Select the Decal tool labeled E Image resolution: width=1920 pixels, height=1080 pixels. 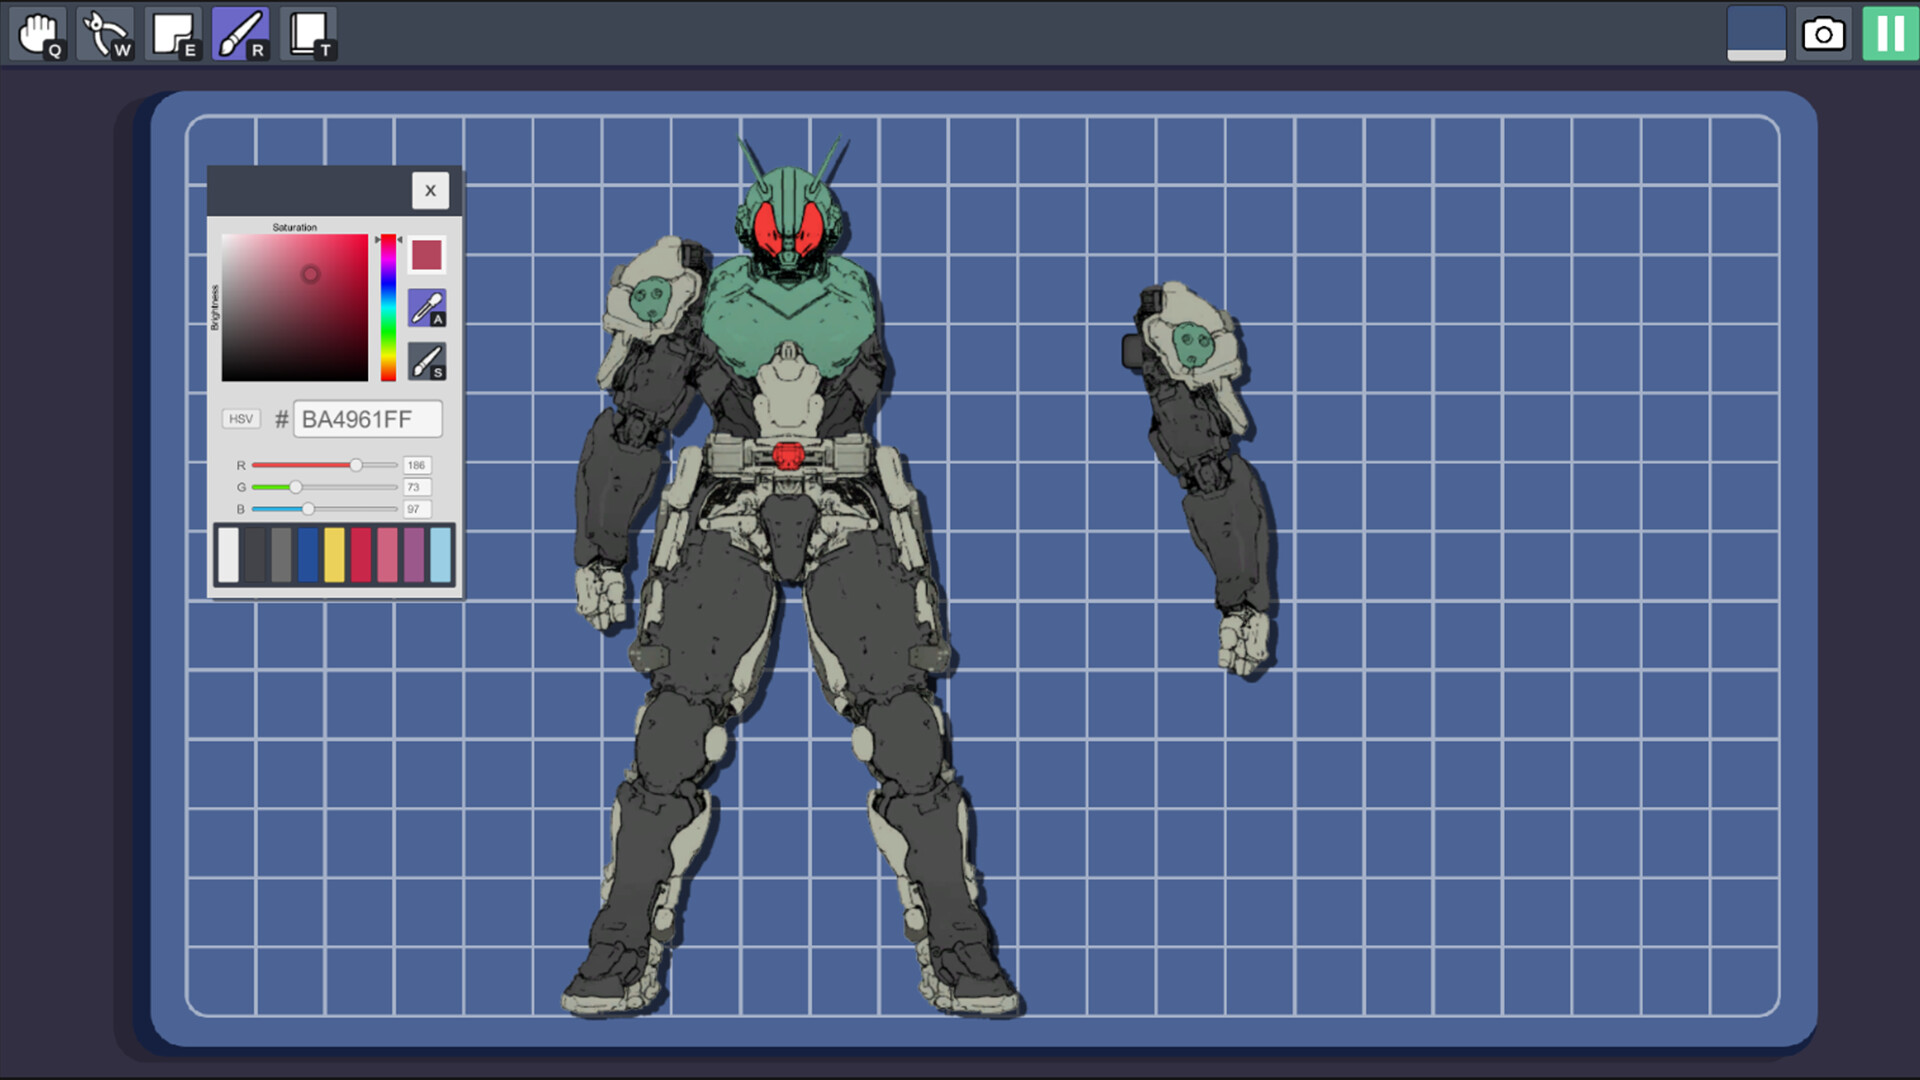(173, 32)
